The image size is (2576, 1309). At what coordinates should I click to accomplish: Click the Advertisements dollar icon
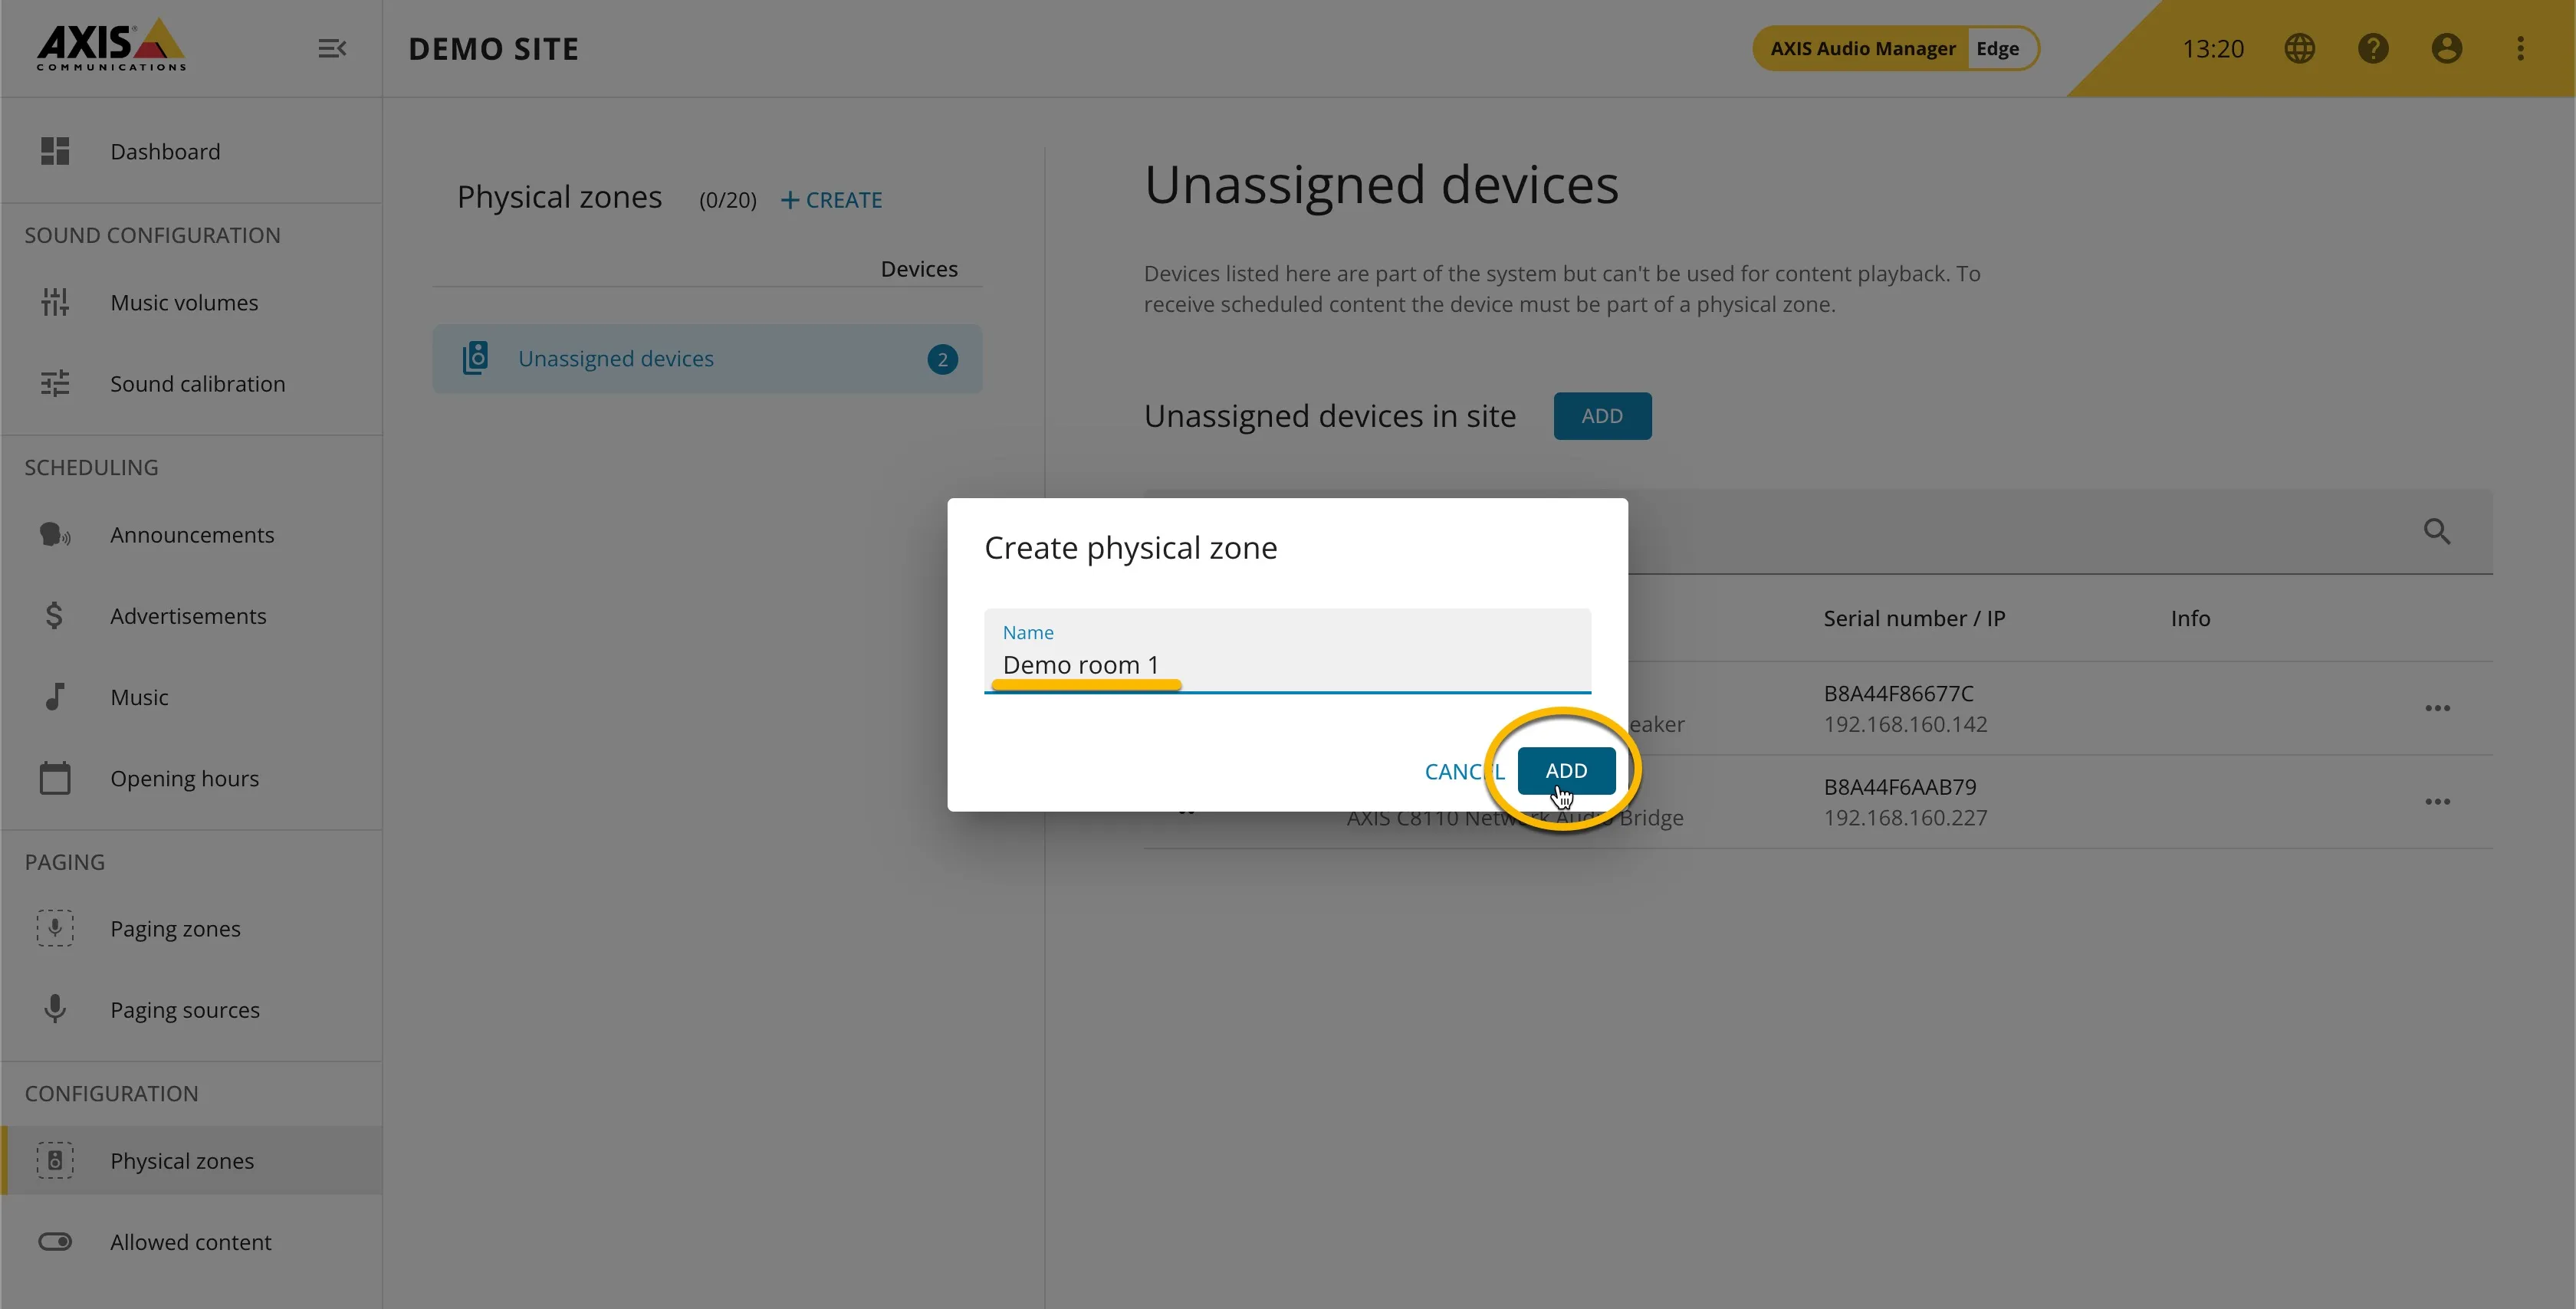pos(55,616)
